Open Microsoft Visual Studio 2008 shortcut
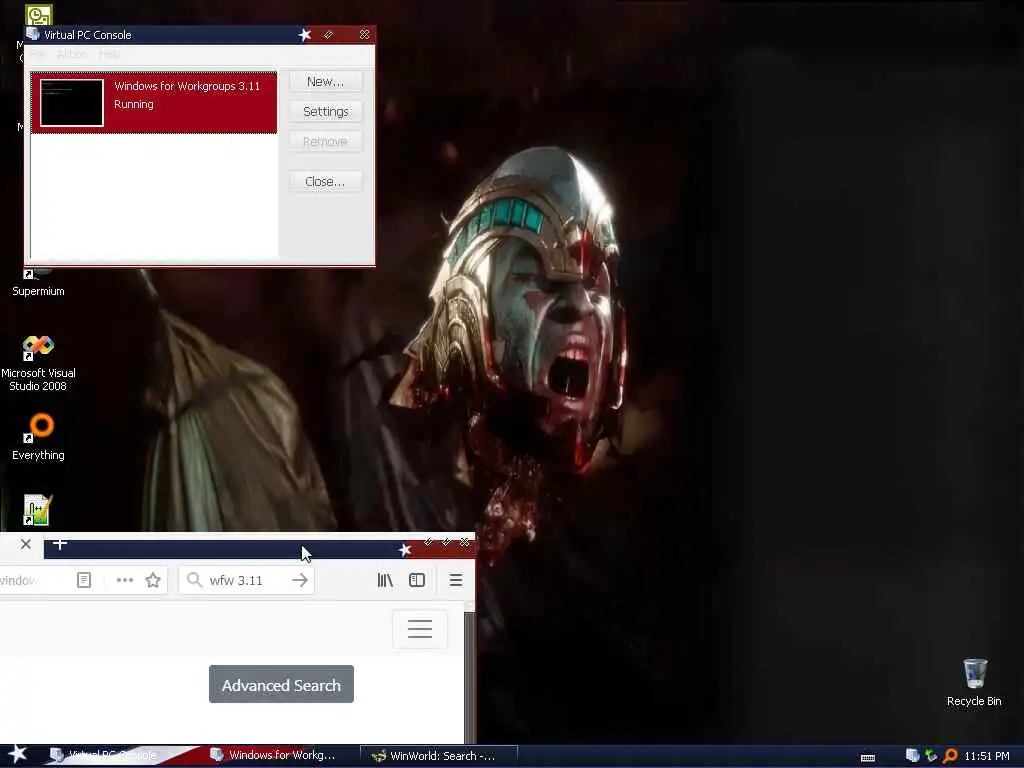Image resolution: width=1024 pixels, height=768 pixels. pos(38,363)
